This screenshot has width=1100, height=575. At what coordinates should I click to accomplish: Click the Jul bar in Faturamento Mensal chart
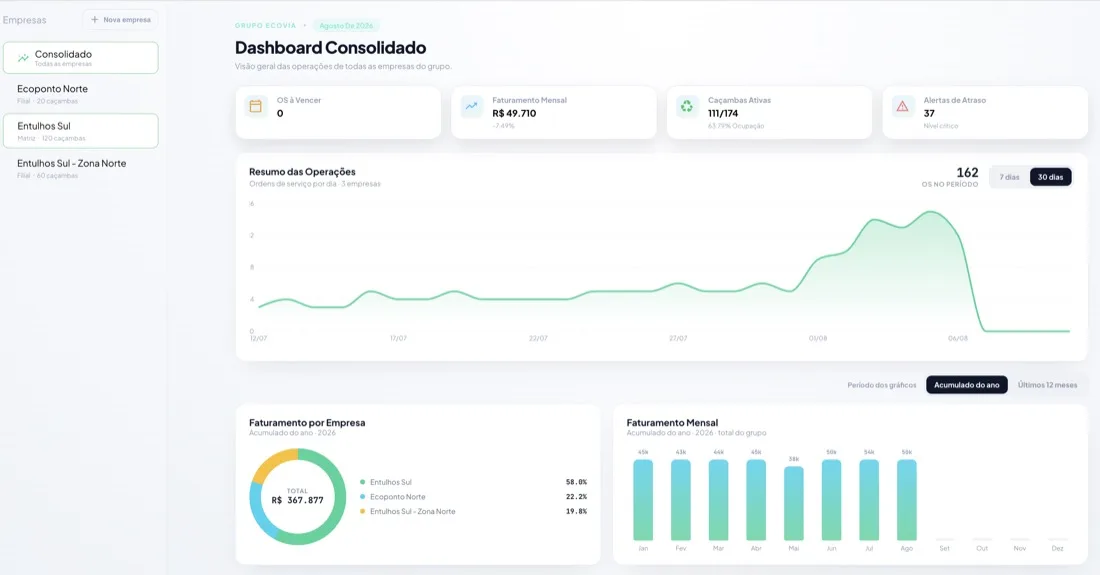click(869, 500)
